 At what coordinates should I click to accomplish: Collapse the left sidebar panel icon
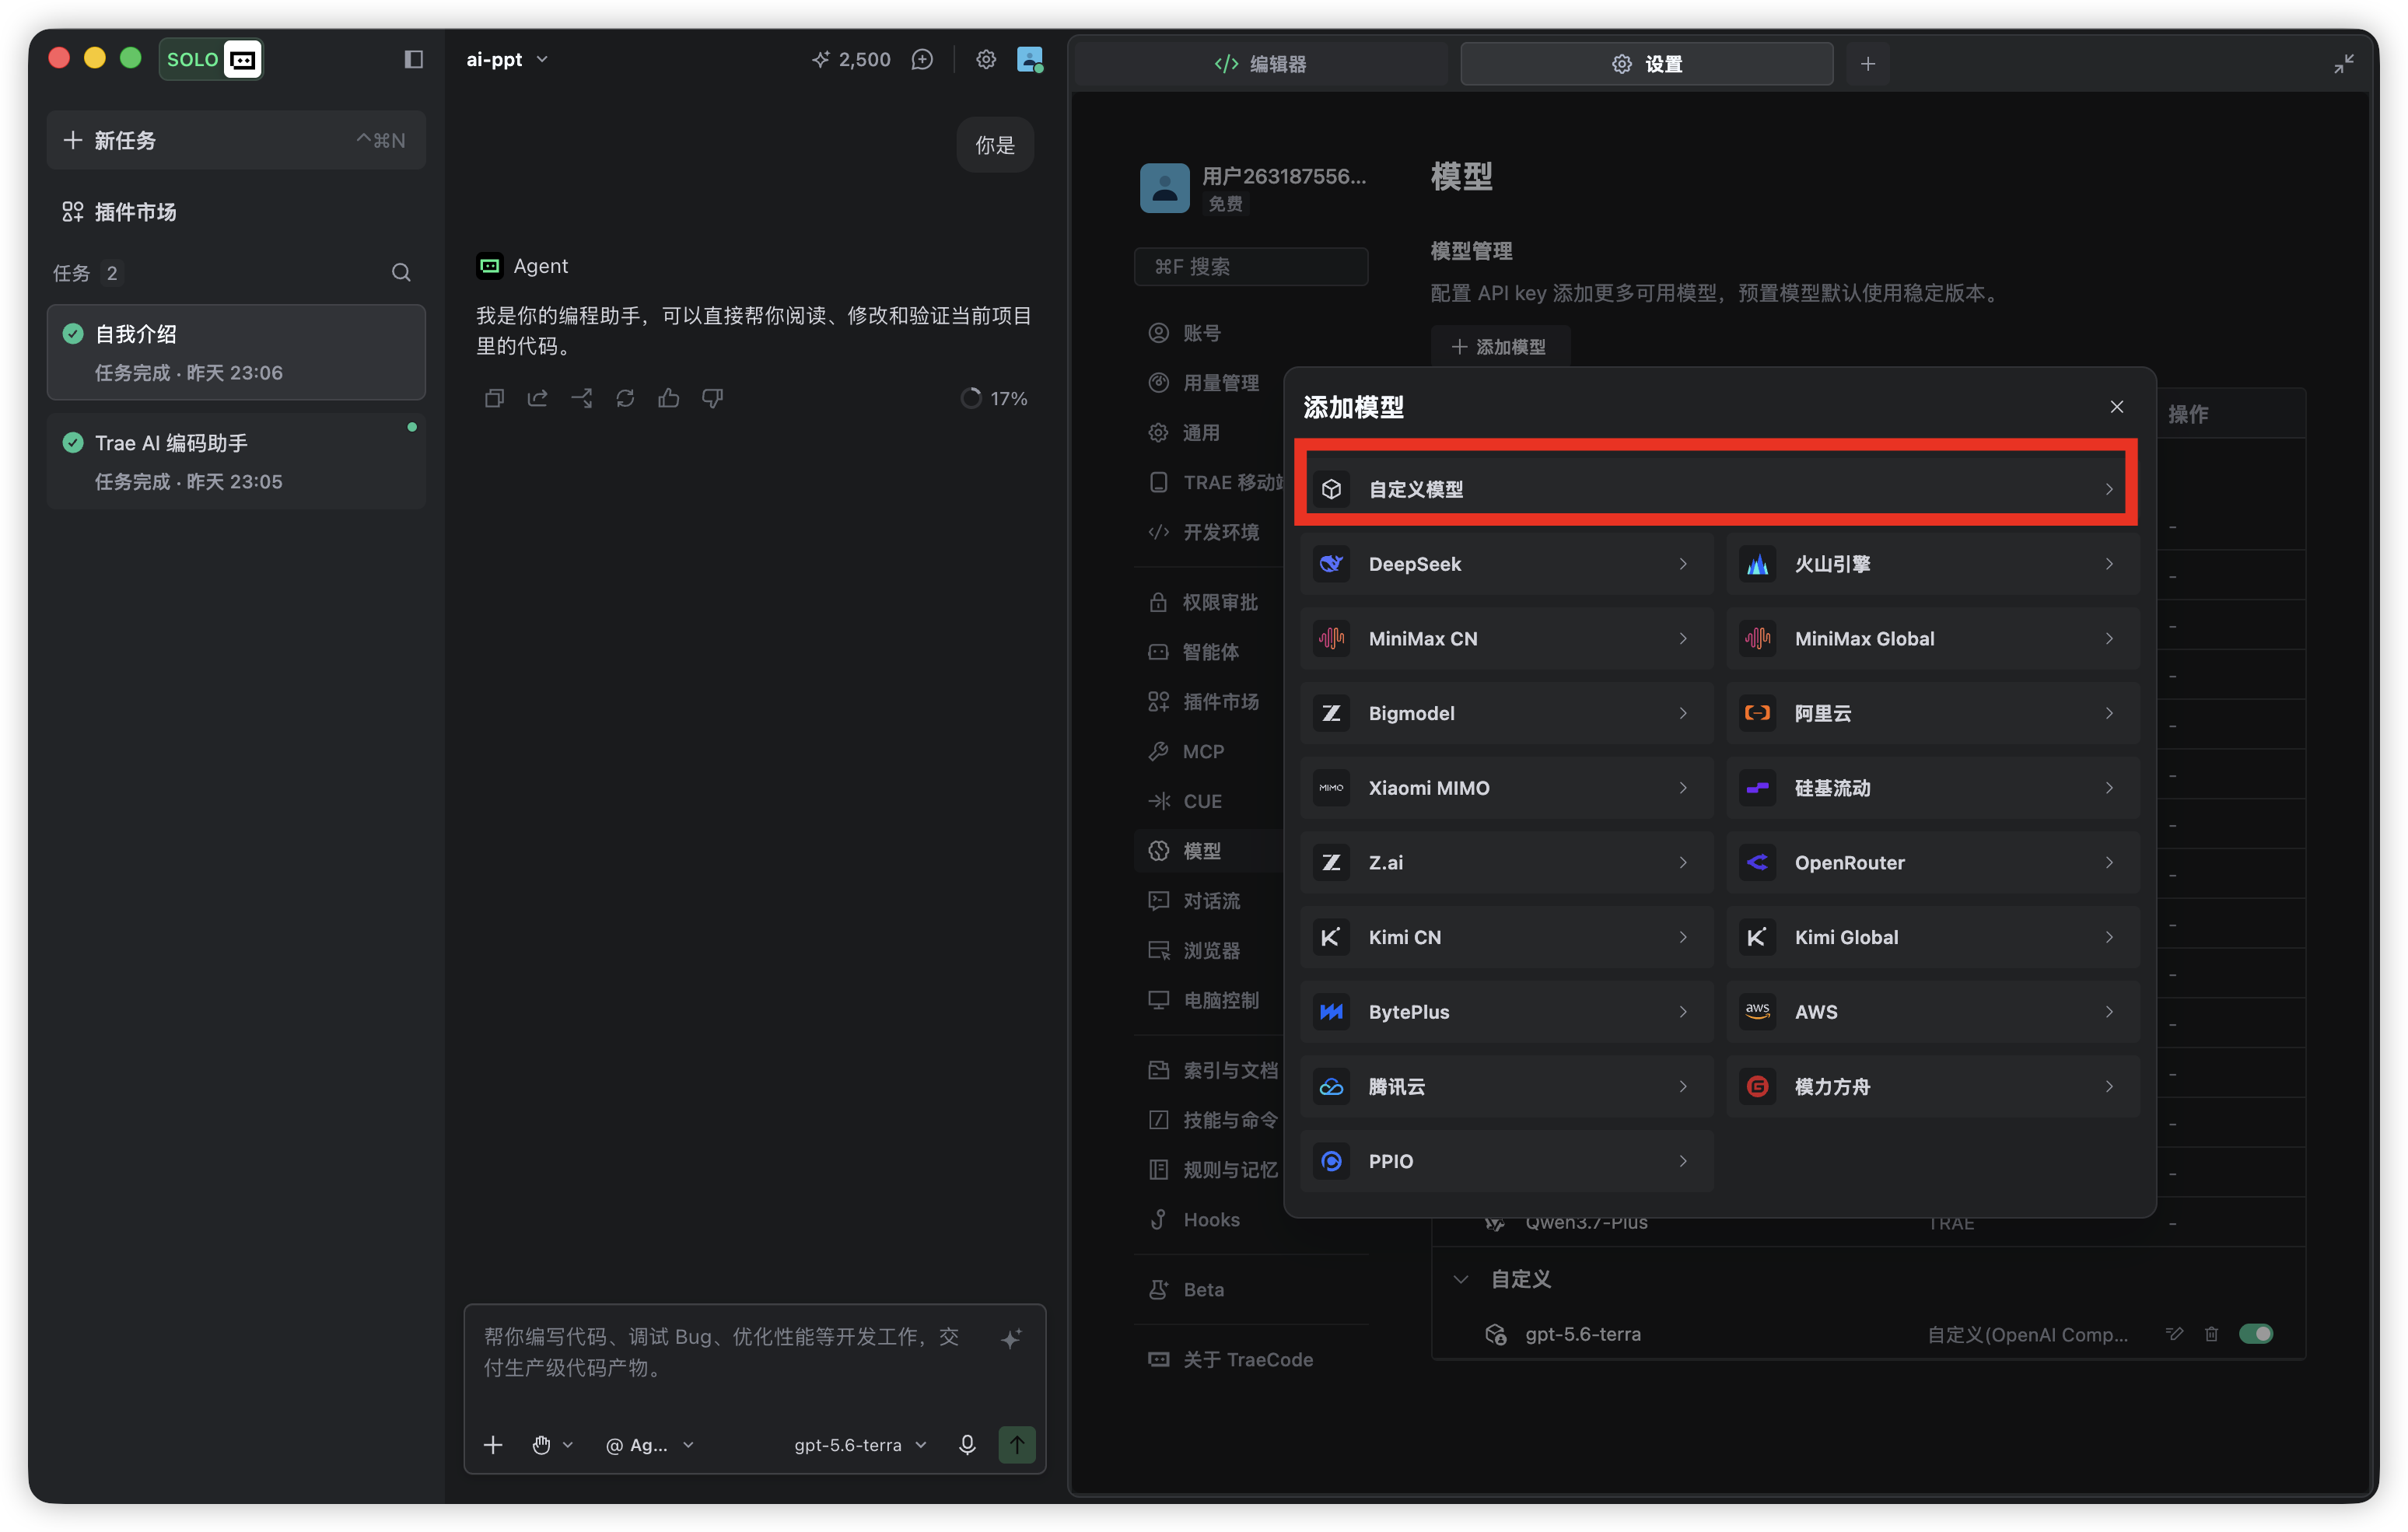[x=413, y=59]
